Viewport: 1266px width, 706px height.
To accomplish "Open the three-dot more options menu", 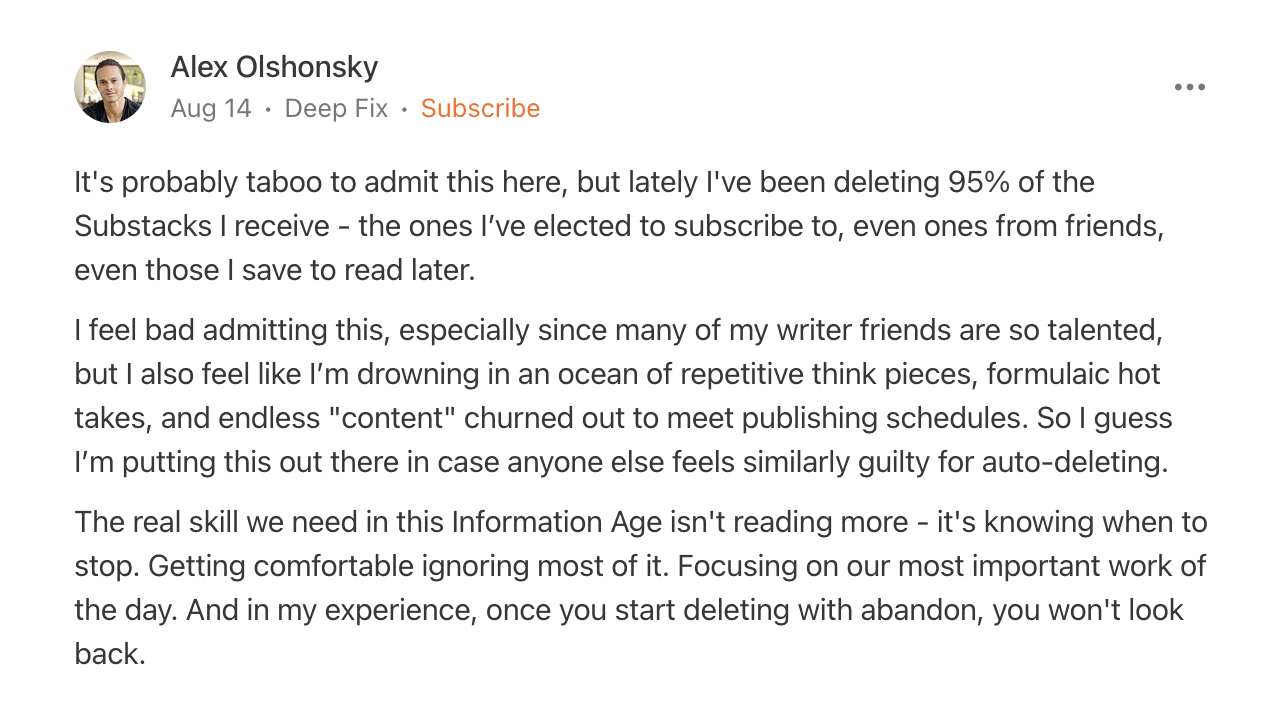I will (x=1189, y=87).
